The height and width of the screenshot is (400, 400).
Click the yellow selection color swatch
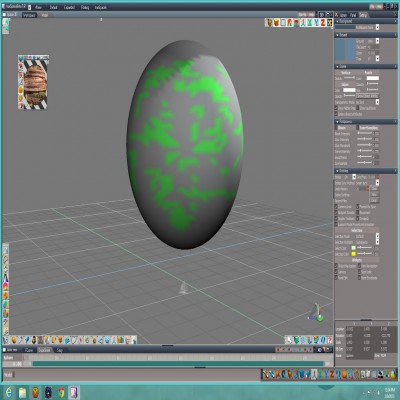pos(354,254)
